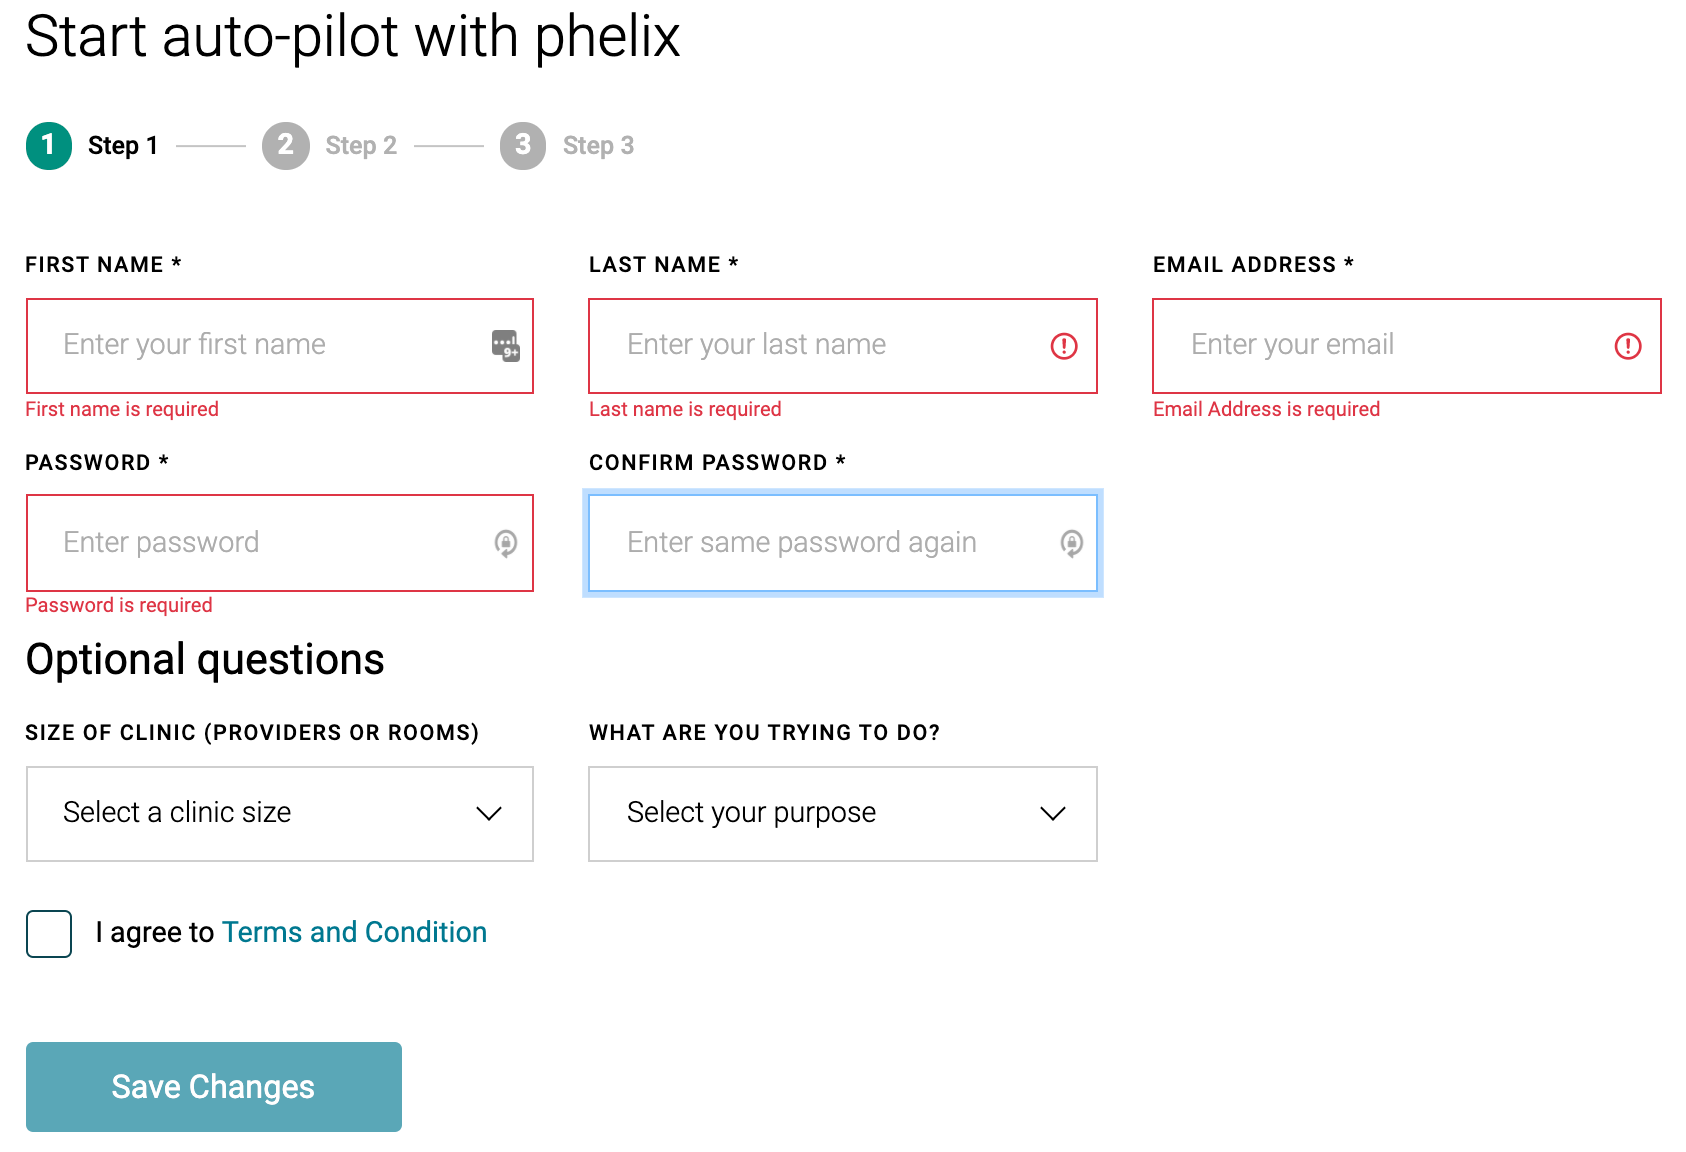Focus the Enter your first name field

tap(280, 346)
